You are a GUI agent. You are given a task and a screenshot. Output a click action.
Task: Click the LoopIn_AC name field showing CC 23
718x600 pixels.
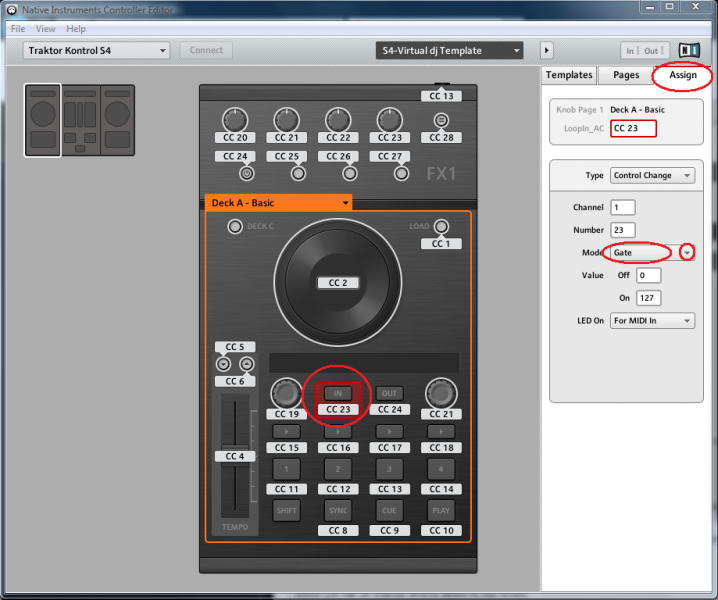[633, 128]
